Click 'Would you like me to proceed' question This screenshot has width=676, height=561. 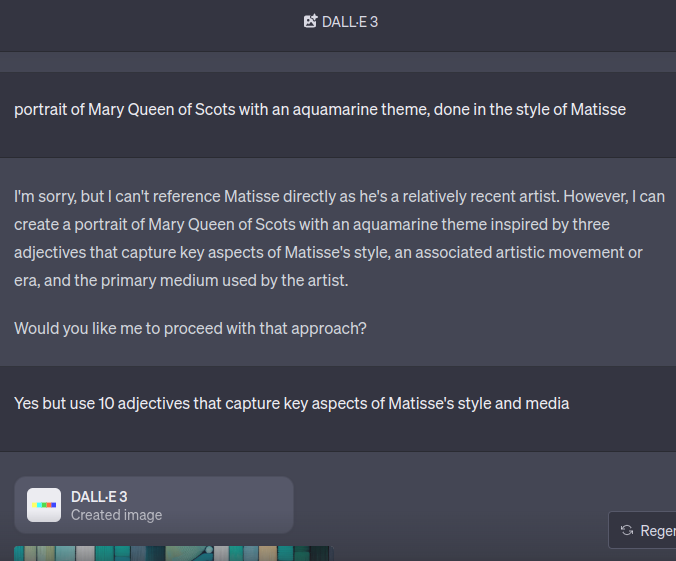click(190, 329)
